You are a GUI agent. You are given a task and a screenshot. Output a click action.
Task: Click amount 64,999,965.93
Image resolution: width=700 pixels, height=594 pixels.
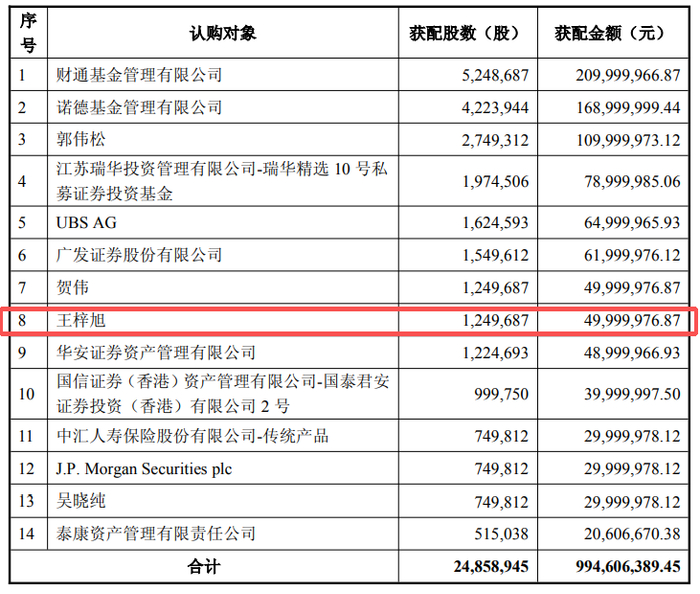click(633, 222)
